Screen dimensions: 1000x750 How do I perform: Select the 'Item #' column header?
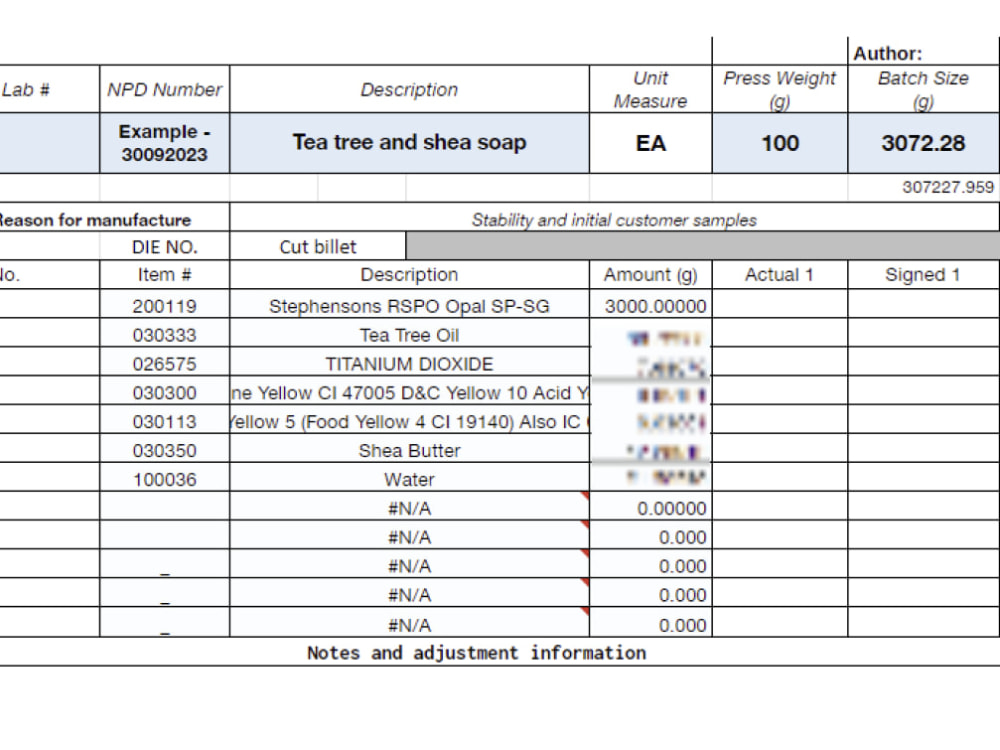pyautogui.click(x=165, y=275)
